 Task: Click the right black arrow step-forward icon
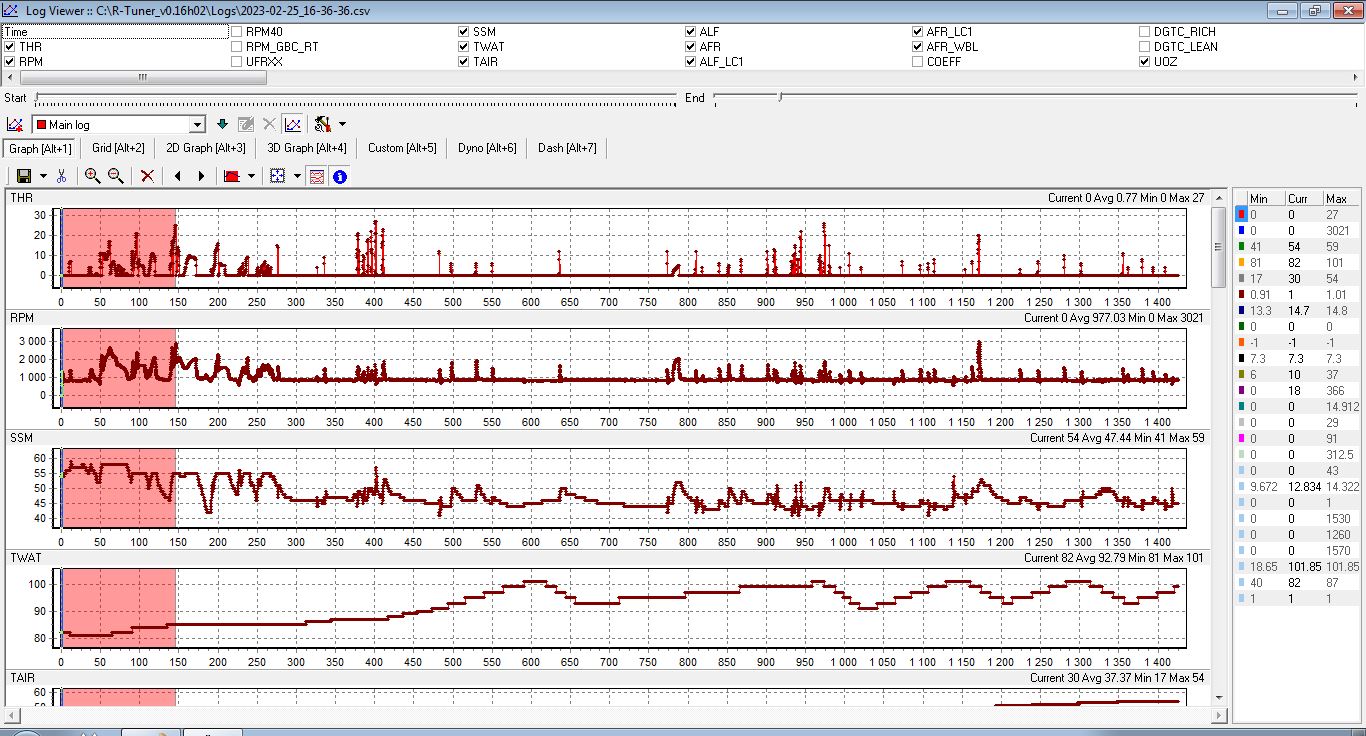pyautogui.click(x=201, y=176)
